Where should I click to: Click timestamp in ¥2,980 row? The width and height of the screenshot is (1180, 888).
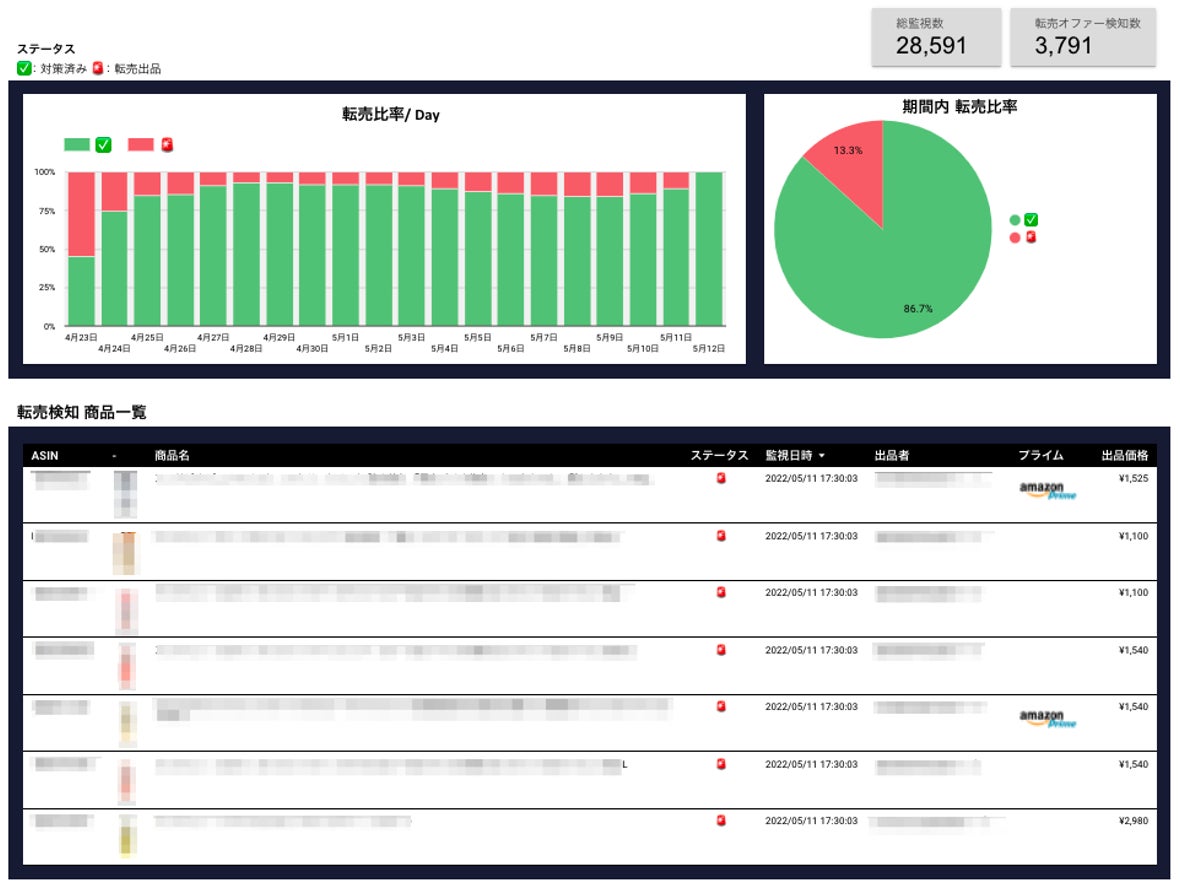click(811, 820)
